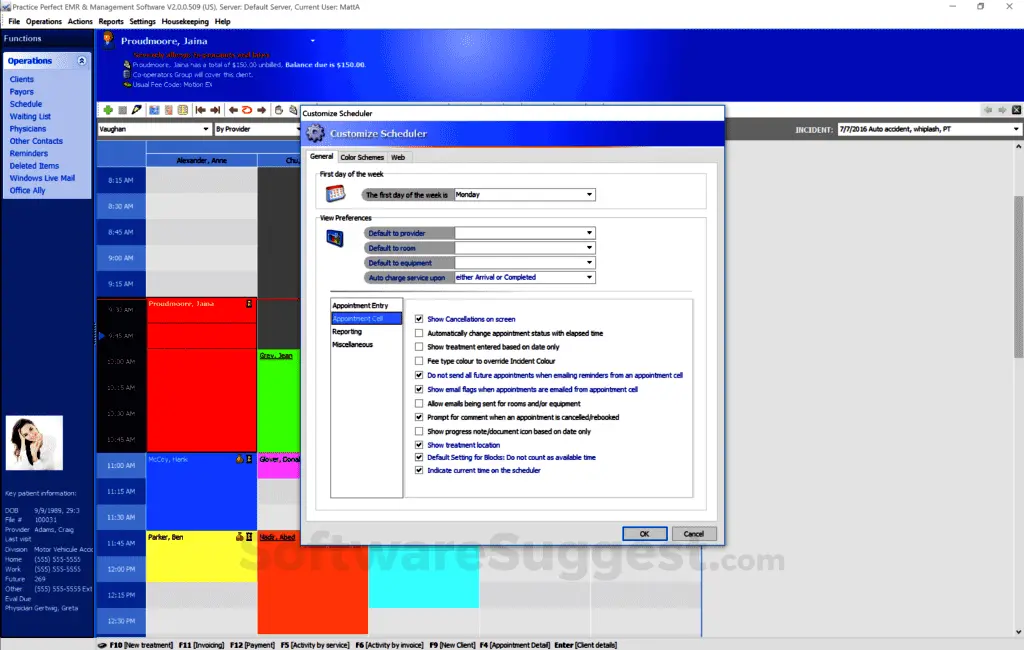This screenshot has height=650, width=1024.
Task: Toggle Show Cancellations on screen checkbox
Action: (x=419, y=319)
